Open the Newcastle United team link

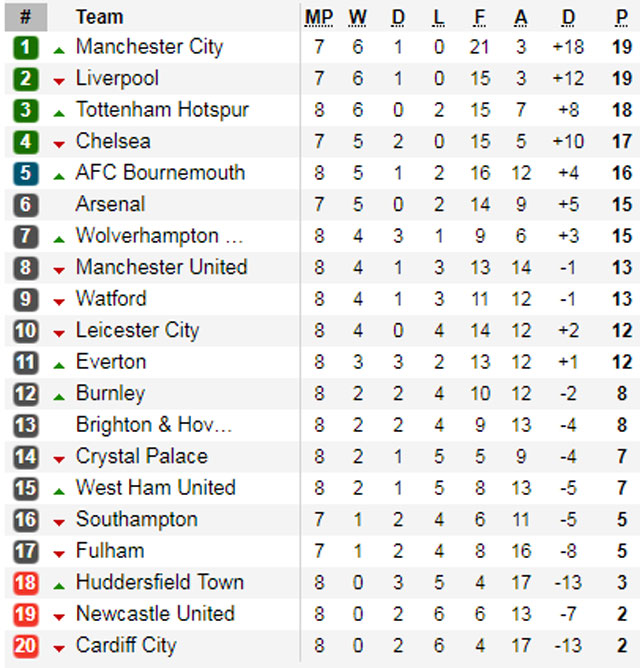pyautogui.click(x=155, y=614)
